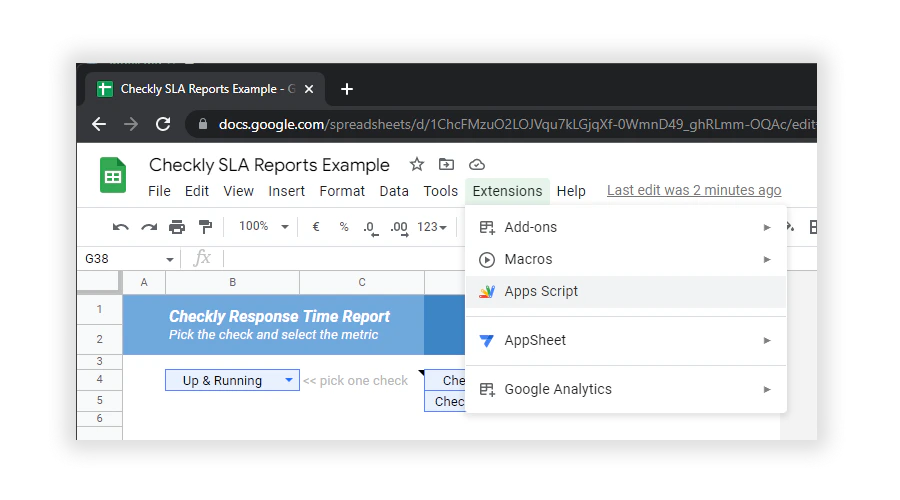The height and width of the screenshot is (500, 900).
Task: Go back in browser
Action: point(99,124)
